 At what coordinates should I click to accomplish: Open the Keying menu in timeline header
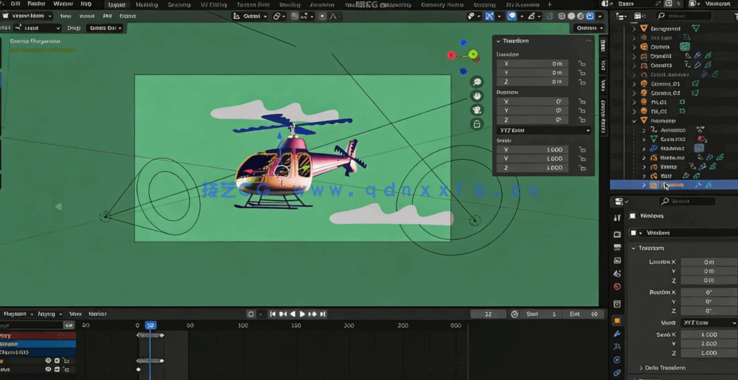(x=49, y=314)
